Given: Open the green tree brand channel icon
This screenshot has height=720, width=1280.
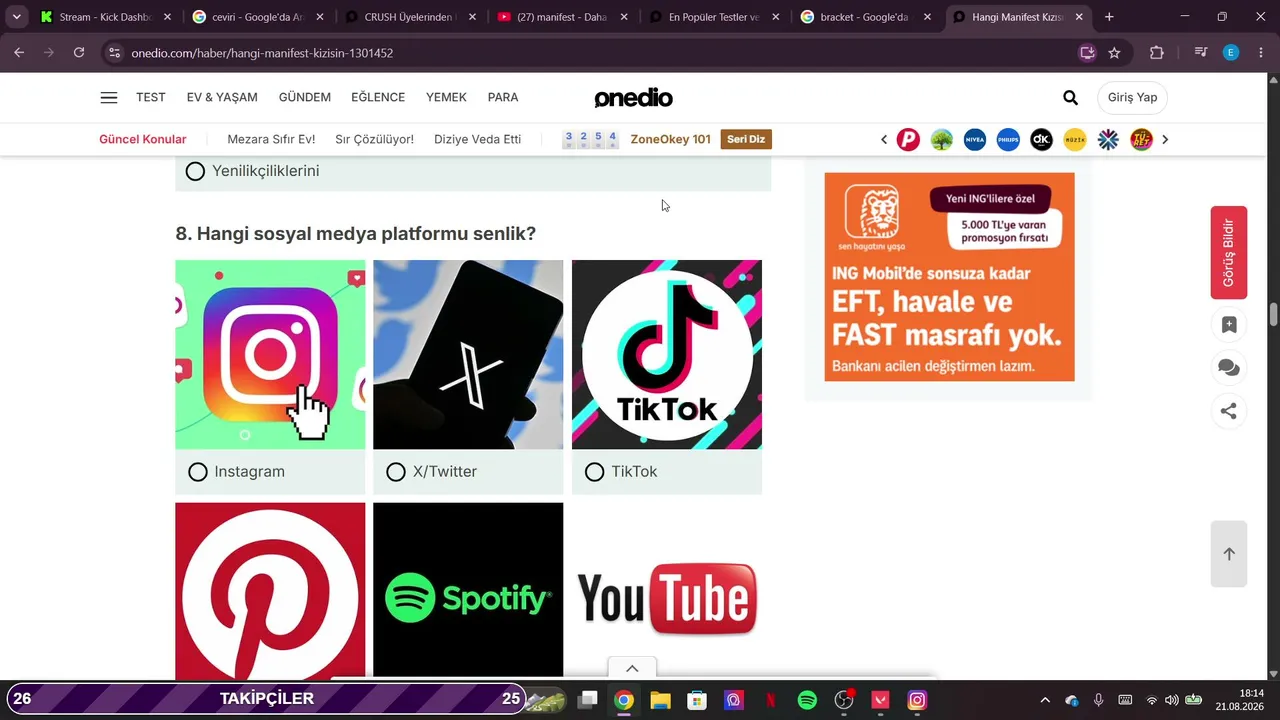Looking at the screenshot, I should 941,140.
